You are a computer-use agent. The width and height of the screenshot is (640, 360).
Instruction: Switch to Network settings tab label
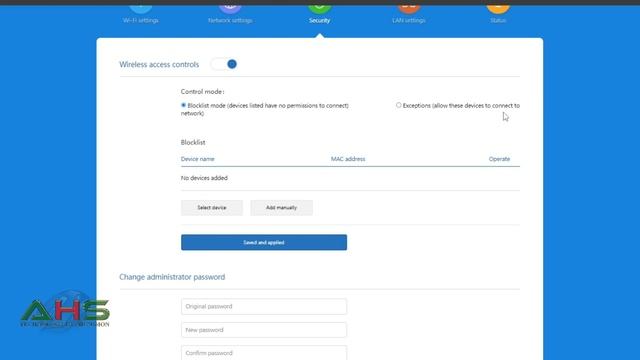(x=230, y=20)
